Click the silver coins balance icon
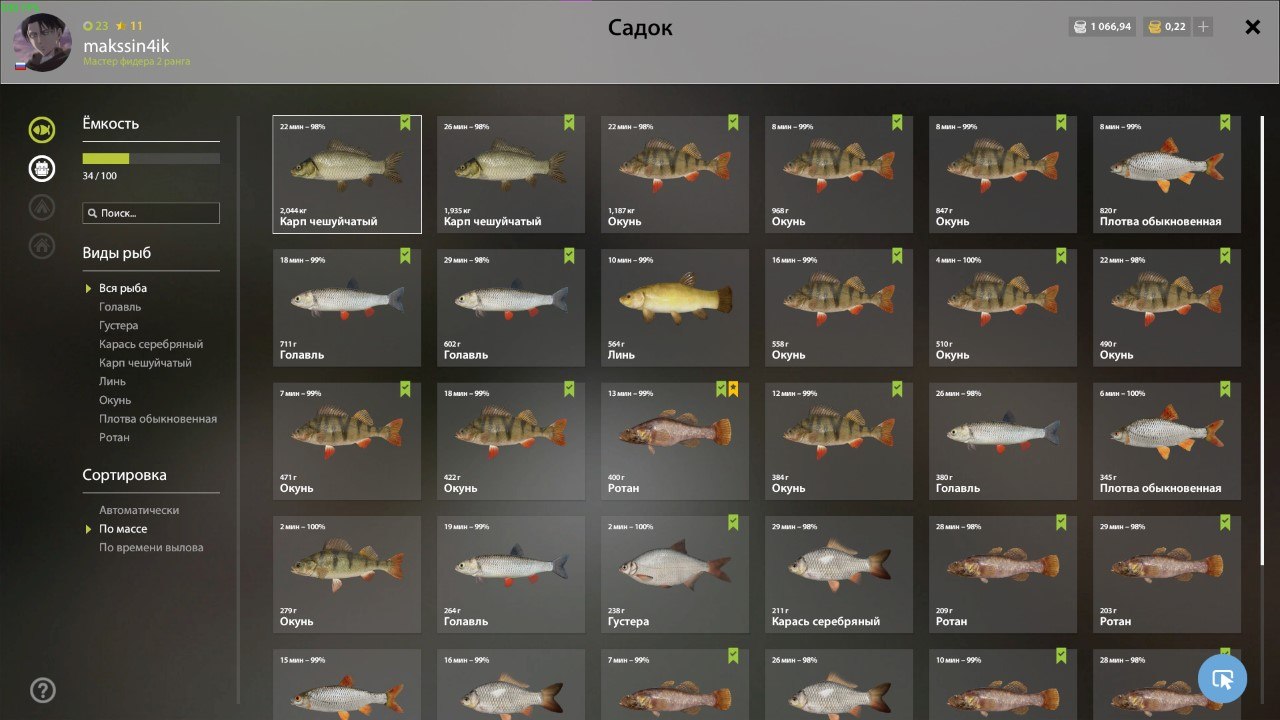 1080,27
